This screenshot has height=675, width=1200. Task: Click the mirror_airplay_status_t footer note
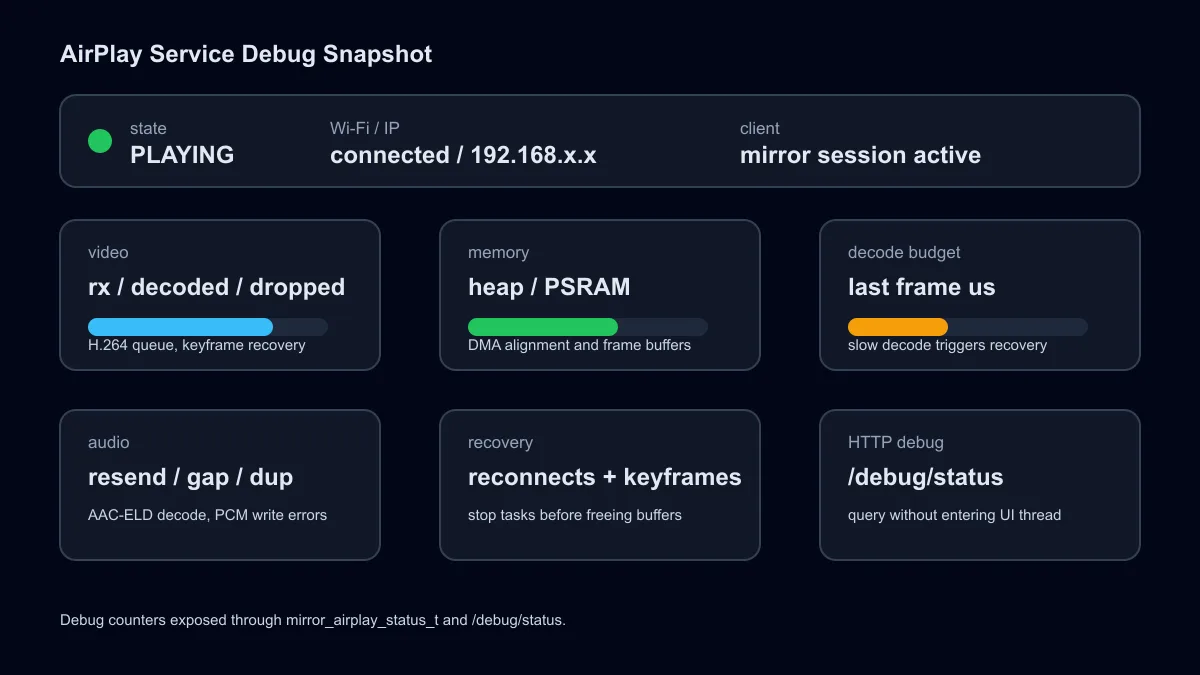click(x=313, y=620)
